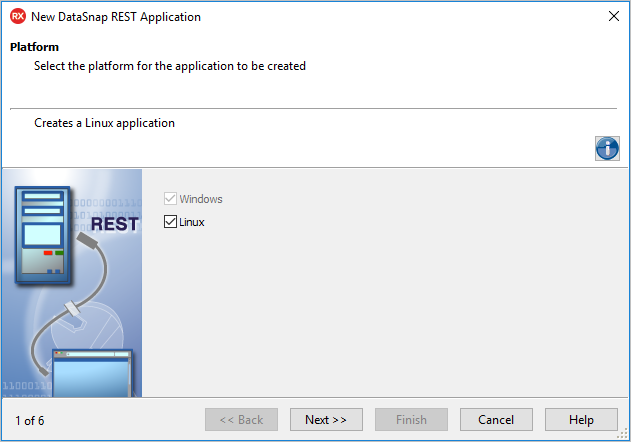Click the disabled Back button

pos(241,419)
